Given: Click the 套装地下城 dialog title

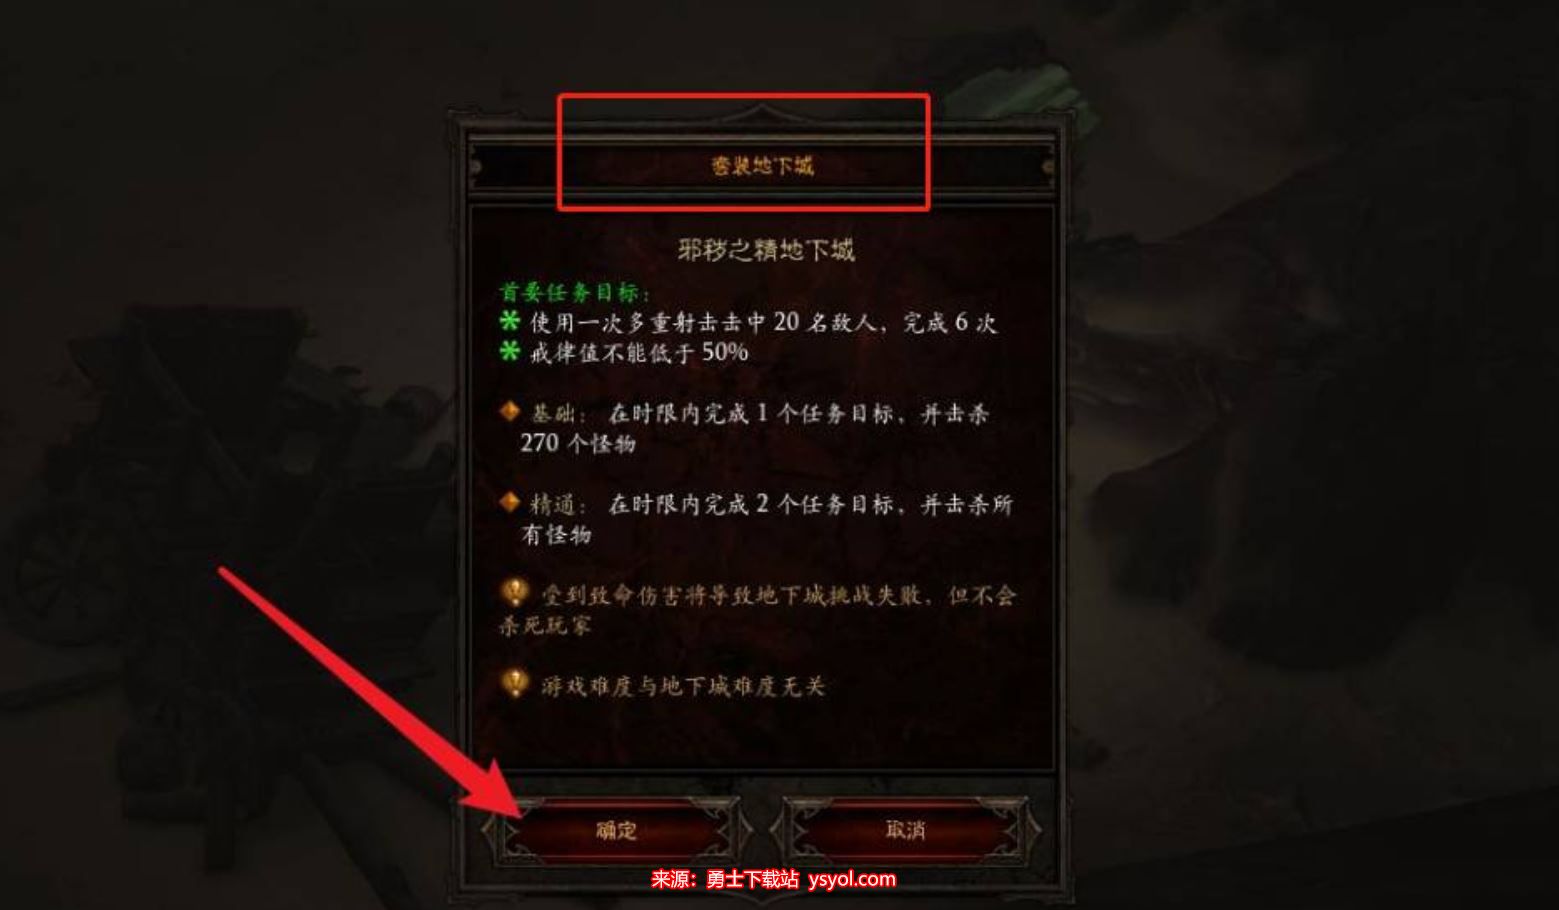Looking at the screenshot, I should (762, 166).
